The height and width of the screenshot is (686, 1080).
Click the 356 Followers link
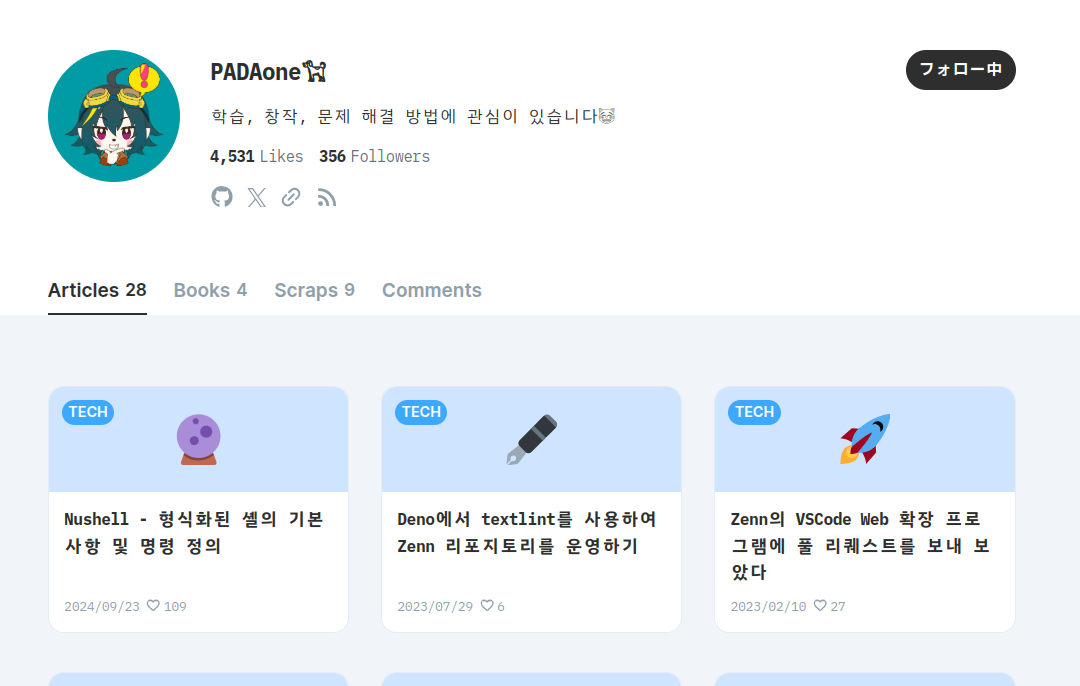pyautogui.click(x=374, y=156)
